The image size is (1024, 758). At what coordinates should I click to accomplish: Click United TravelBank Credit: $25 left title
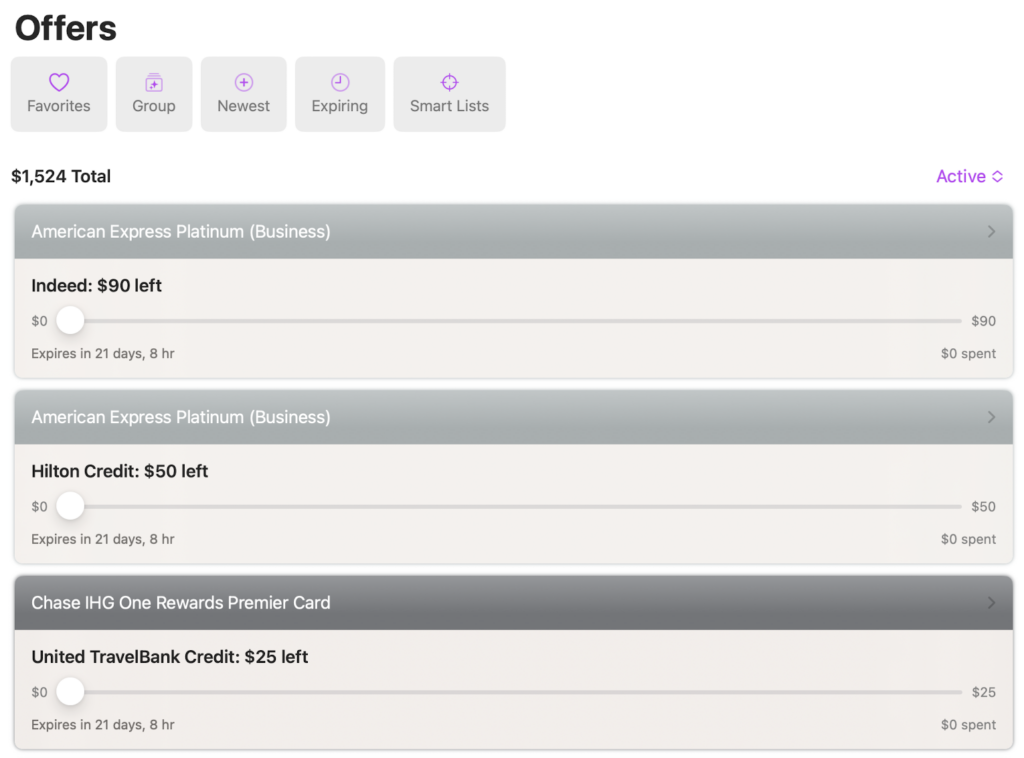pyautogui.click(x=170, y=657)
